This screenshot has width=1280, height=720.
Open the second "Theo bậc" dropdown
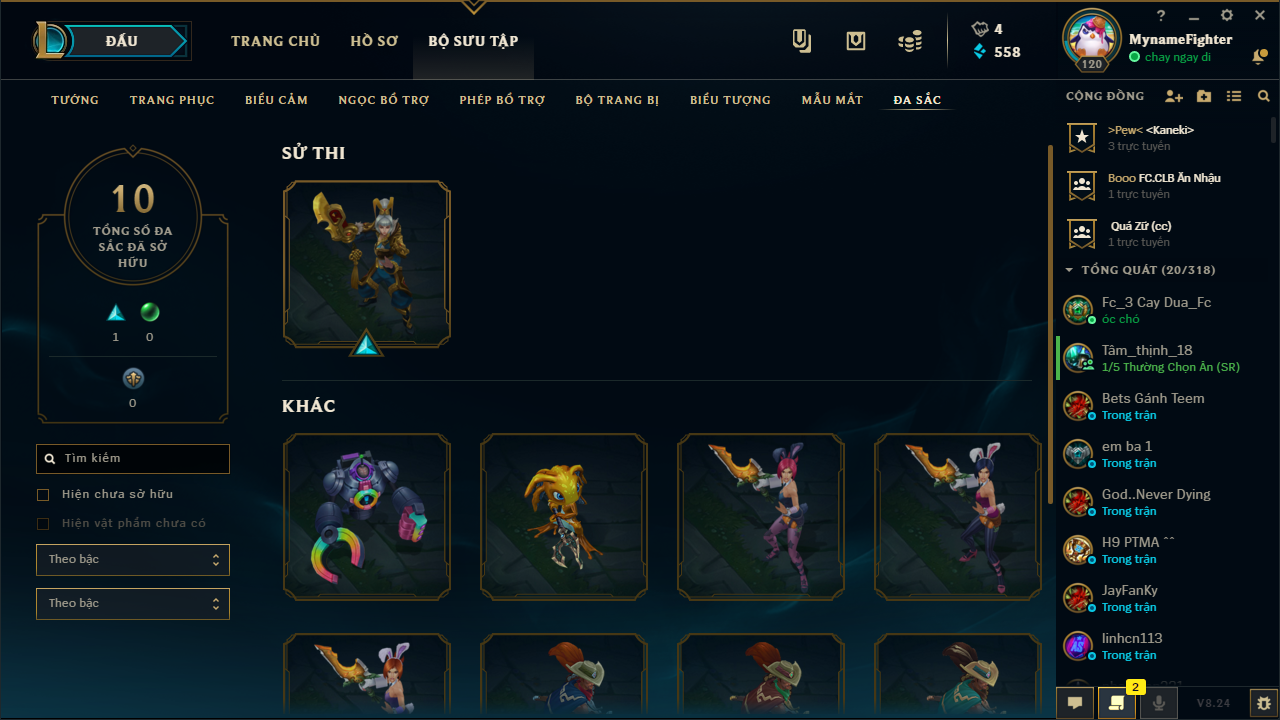pos(133,604)
